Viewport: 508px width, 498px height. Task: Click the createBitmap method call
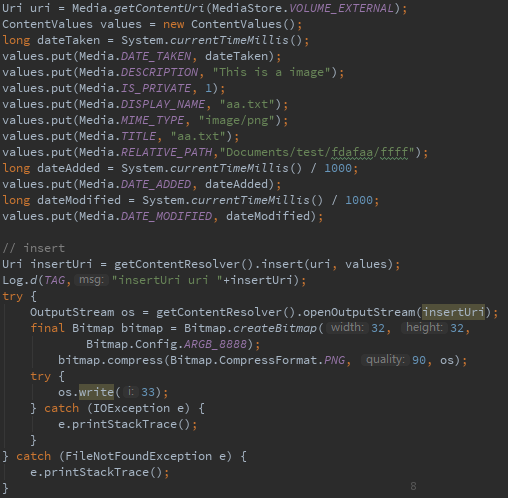coord(275,328)
